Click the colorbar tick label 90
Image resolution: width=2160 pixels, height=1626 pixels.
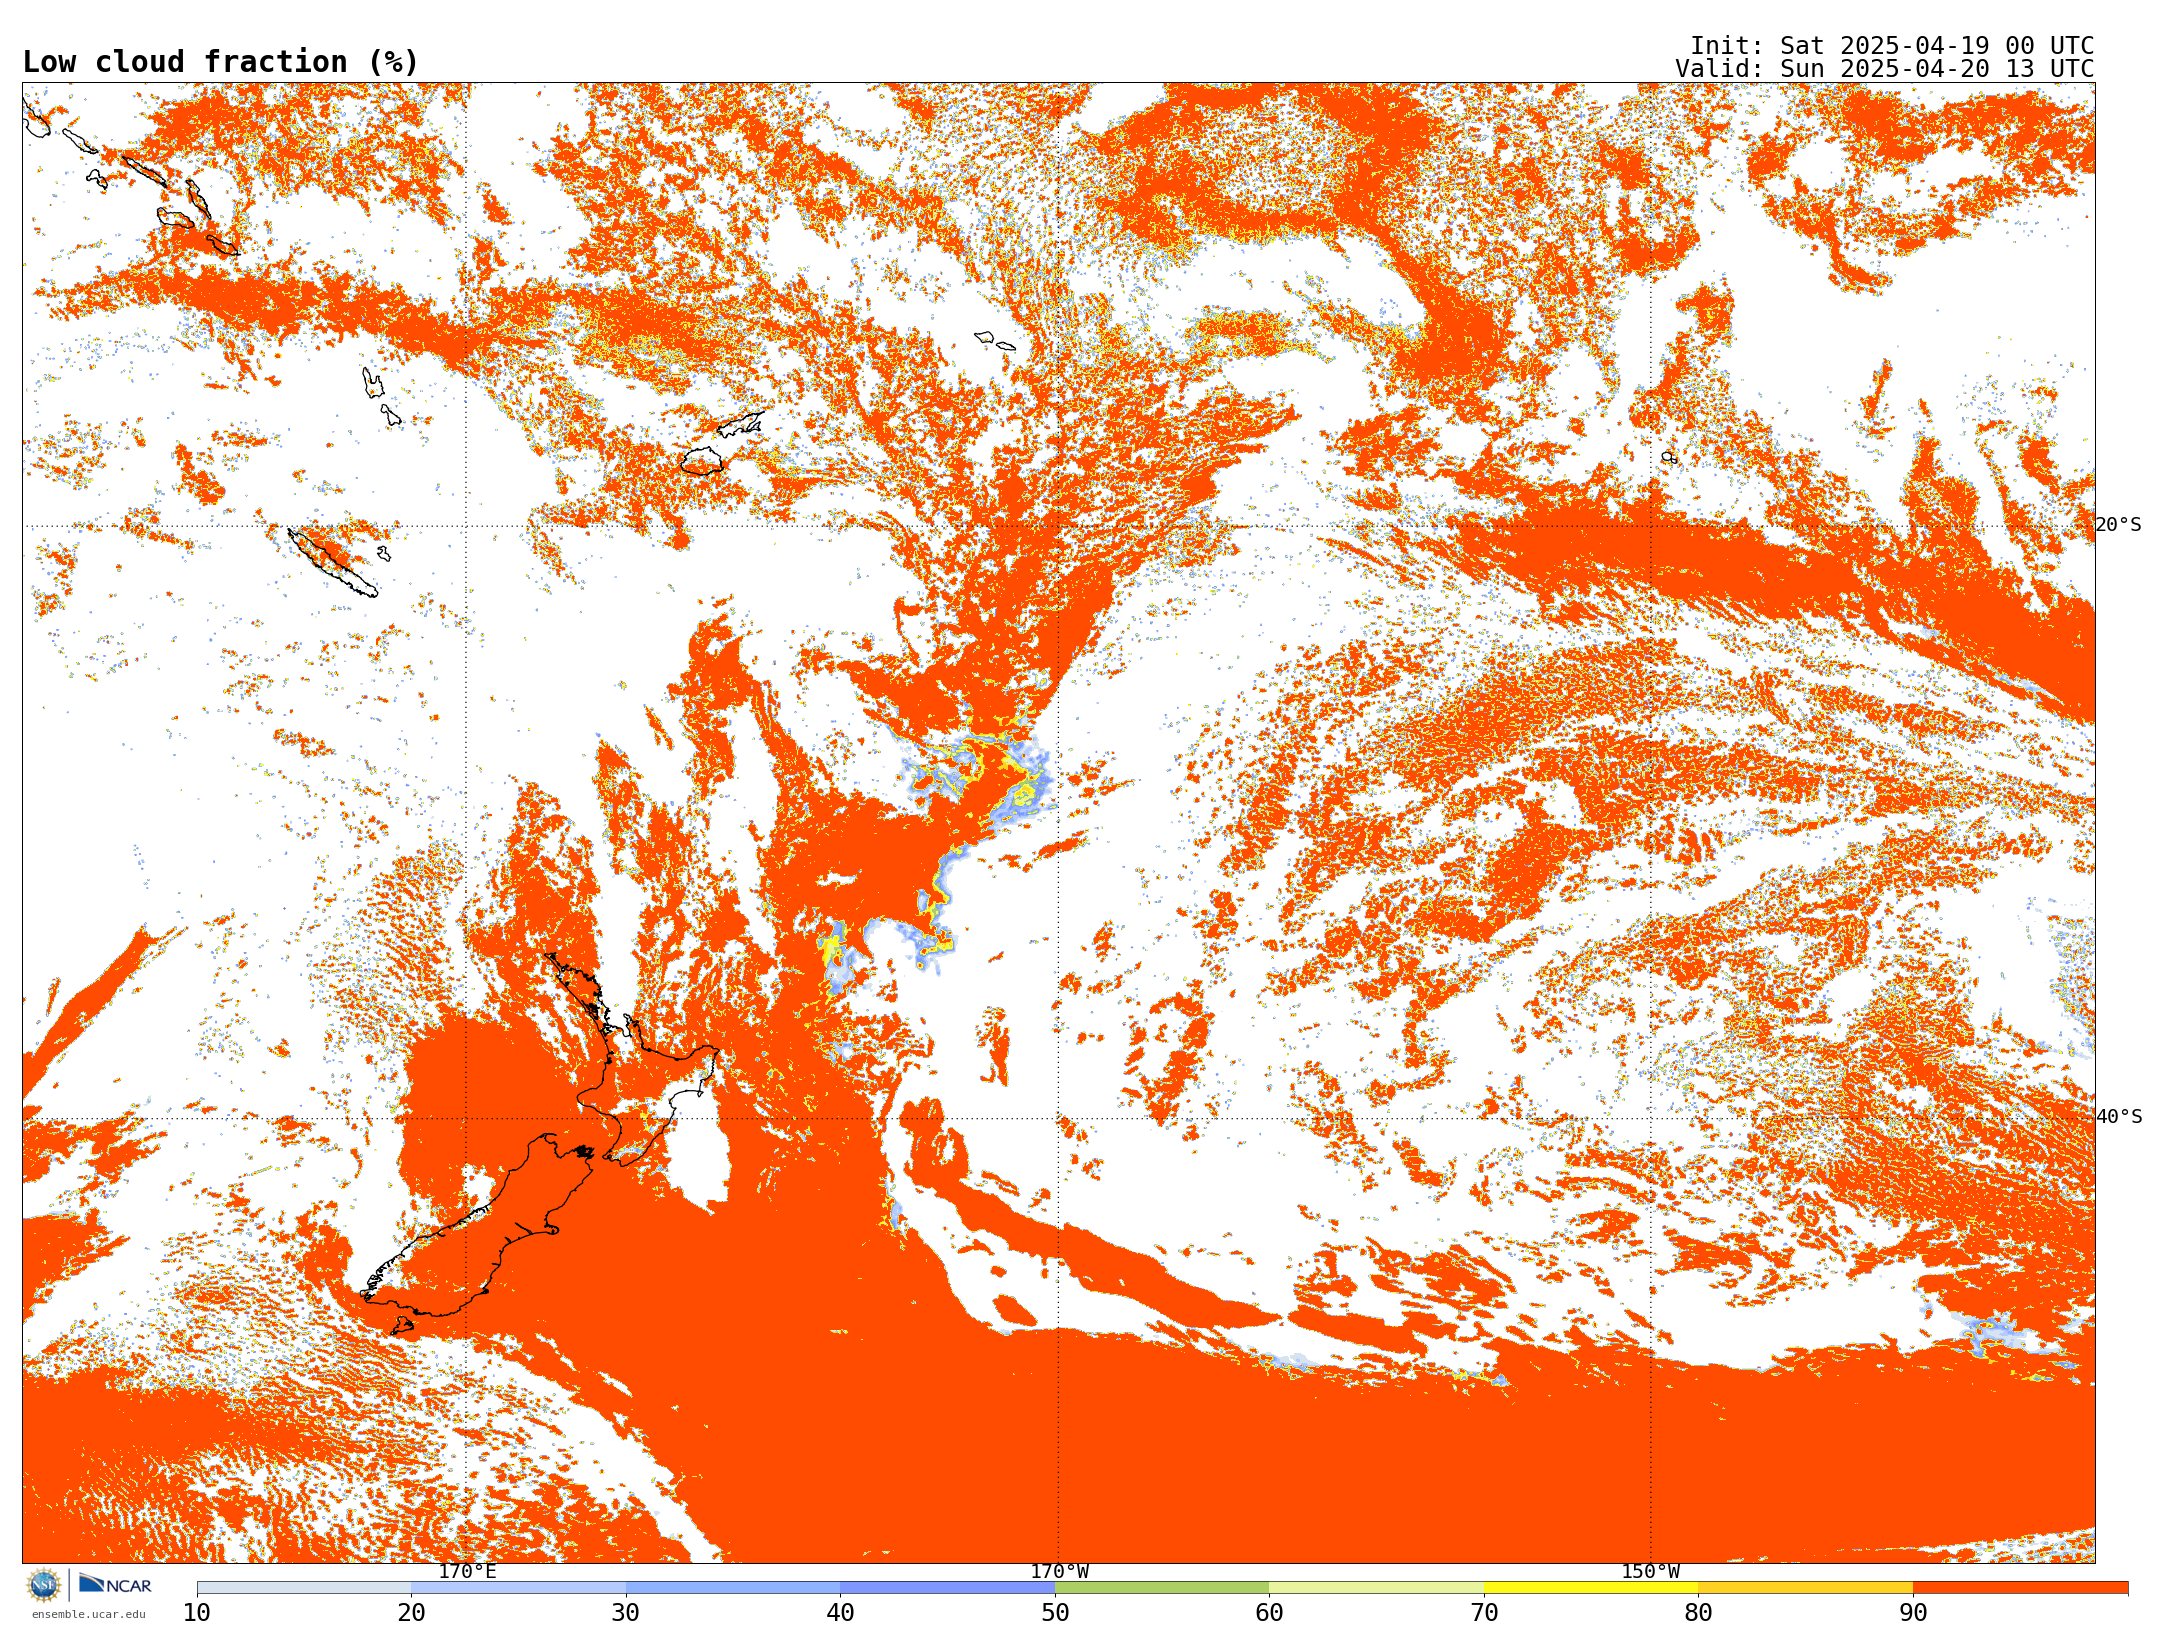coord(1913,1613)
